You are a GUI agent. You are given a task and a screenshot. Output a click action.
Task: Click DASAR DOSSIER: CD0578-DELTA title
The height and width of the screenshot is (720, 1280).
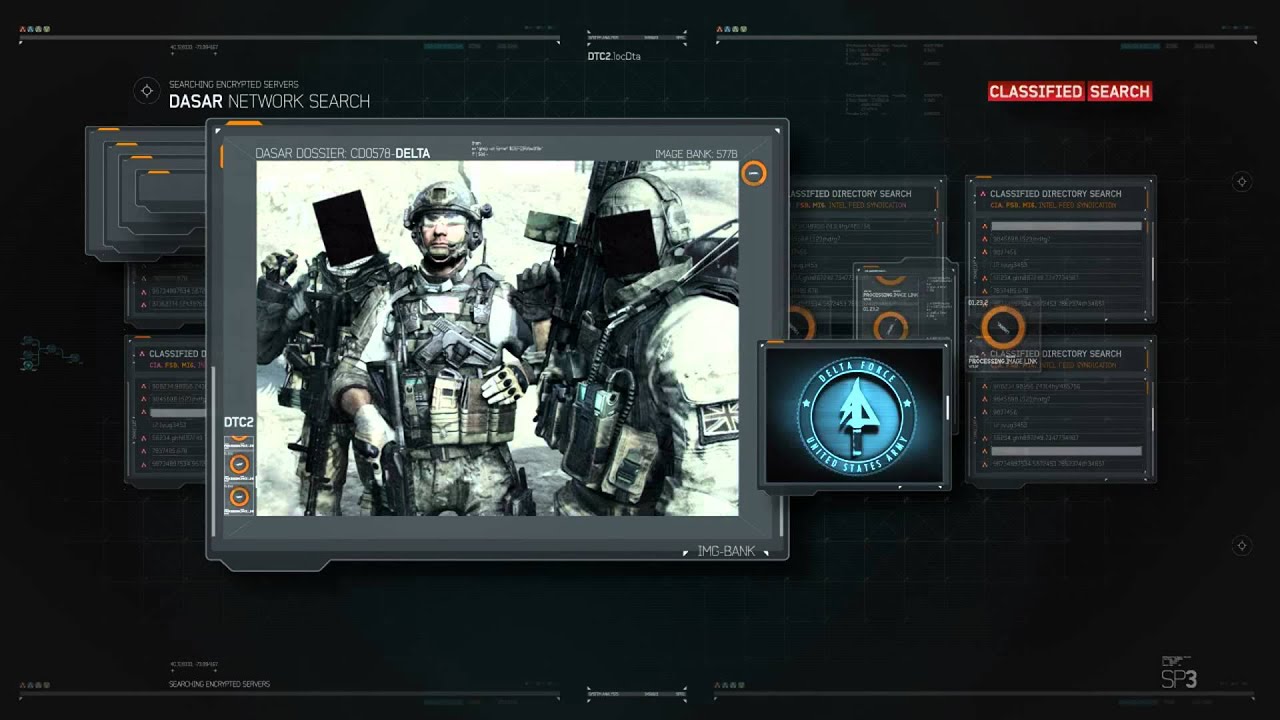[x=342, y=154]
